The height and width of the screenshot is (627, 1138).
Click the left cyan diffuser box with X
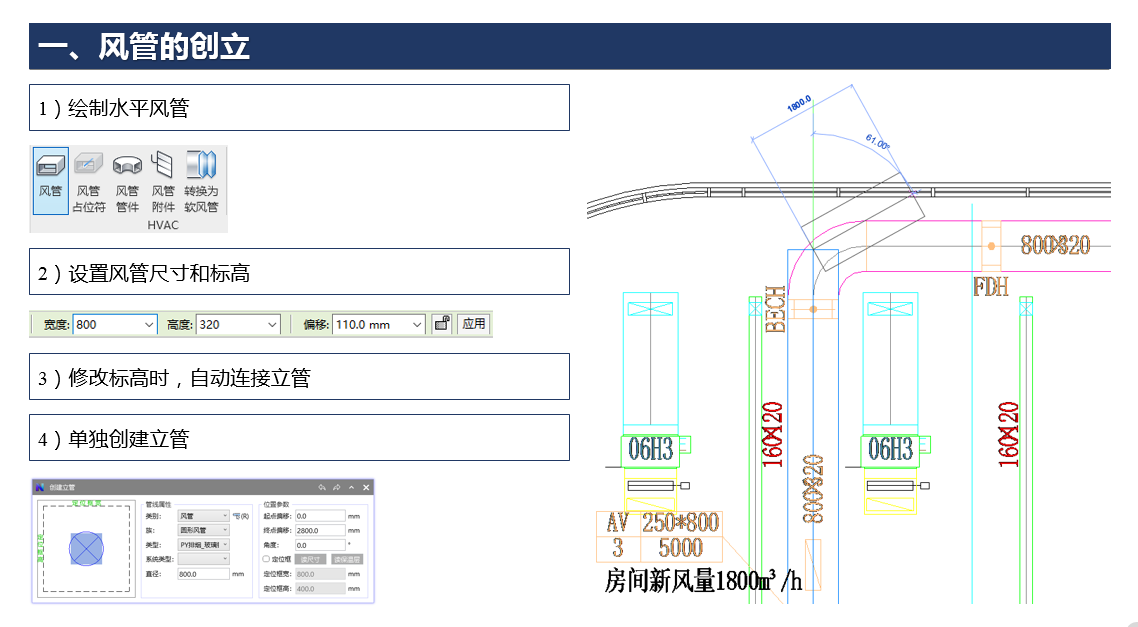(650, 309)
